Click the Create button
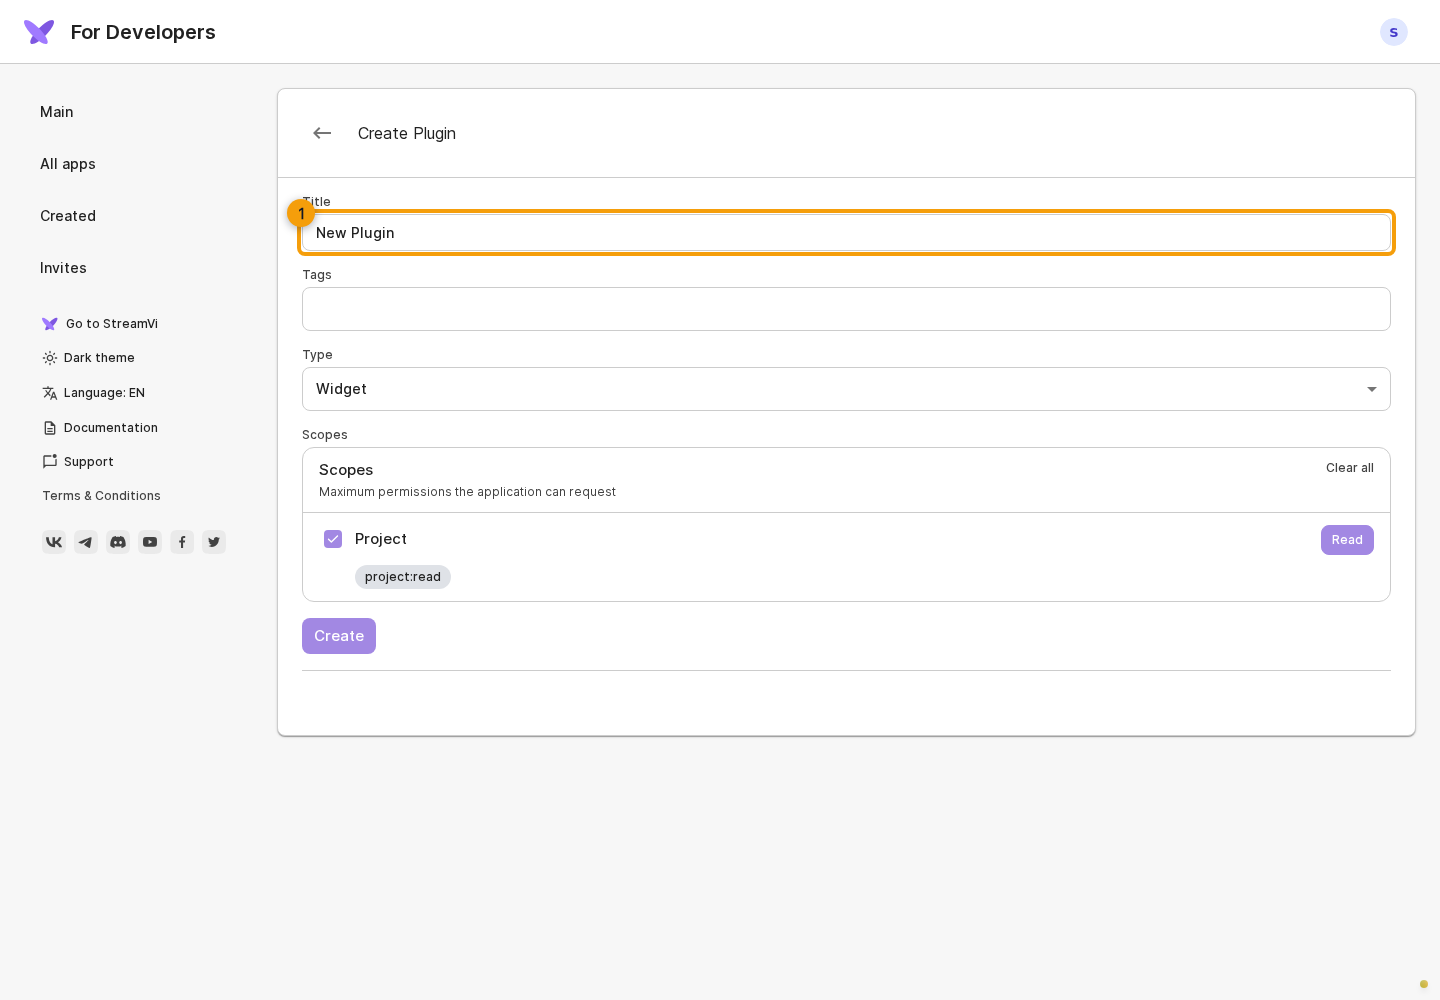This screenshot has width=1440, height=1000. [x=339, y=636]
